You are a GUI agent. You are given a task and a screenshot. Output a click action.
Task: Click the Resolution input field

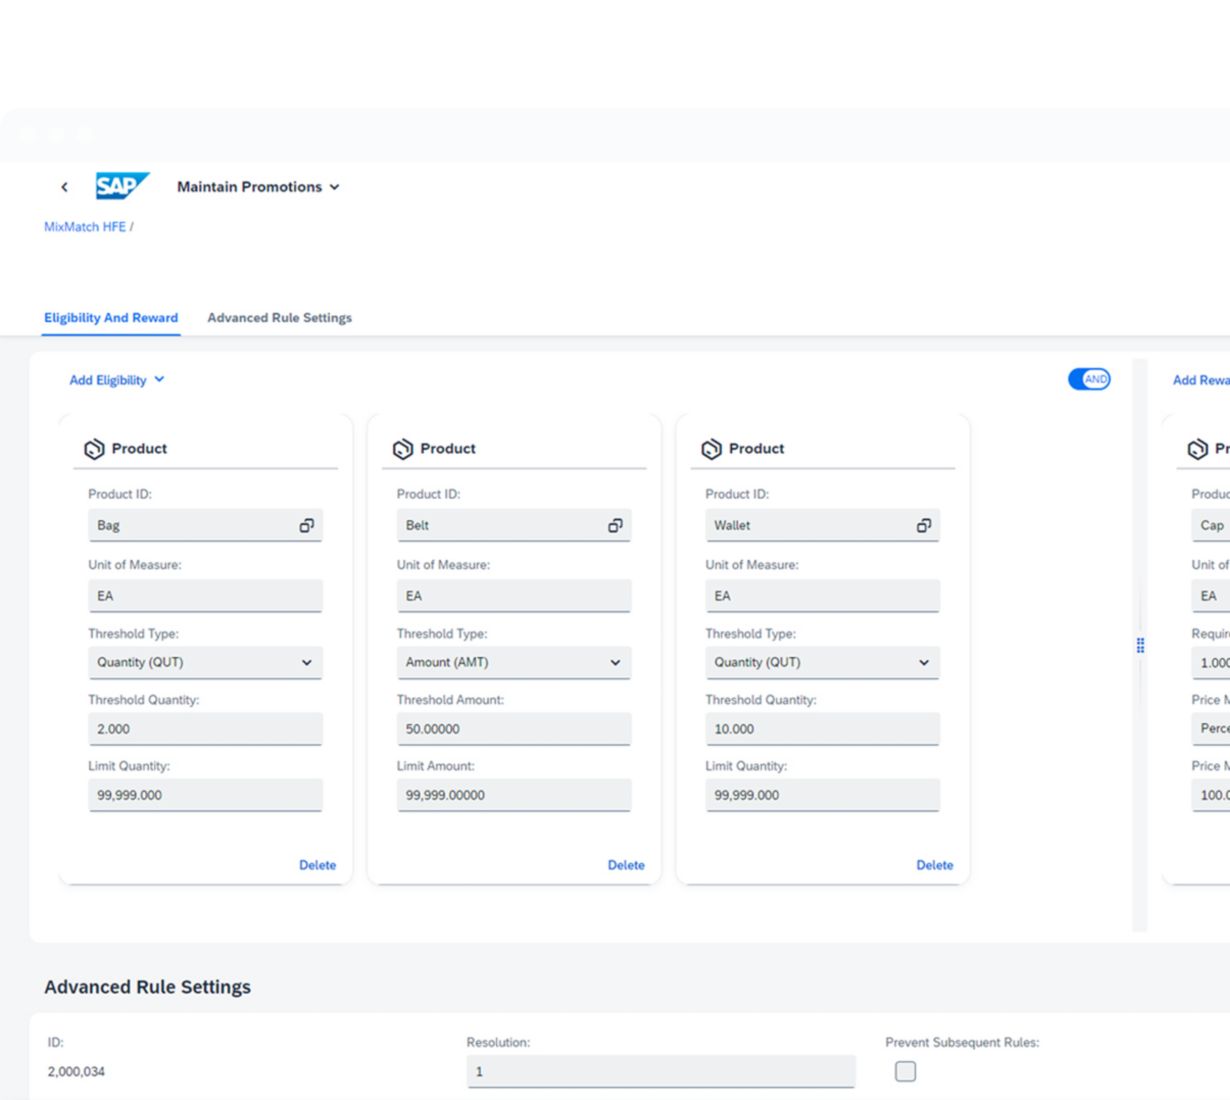pos(660,1071)
